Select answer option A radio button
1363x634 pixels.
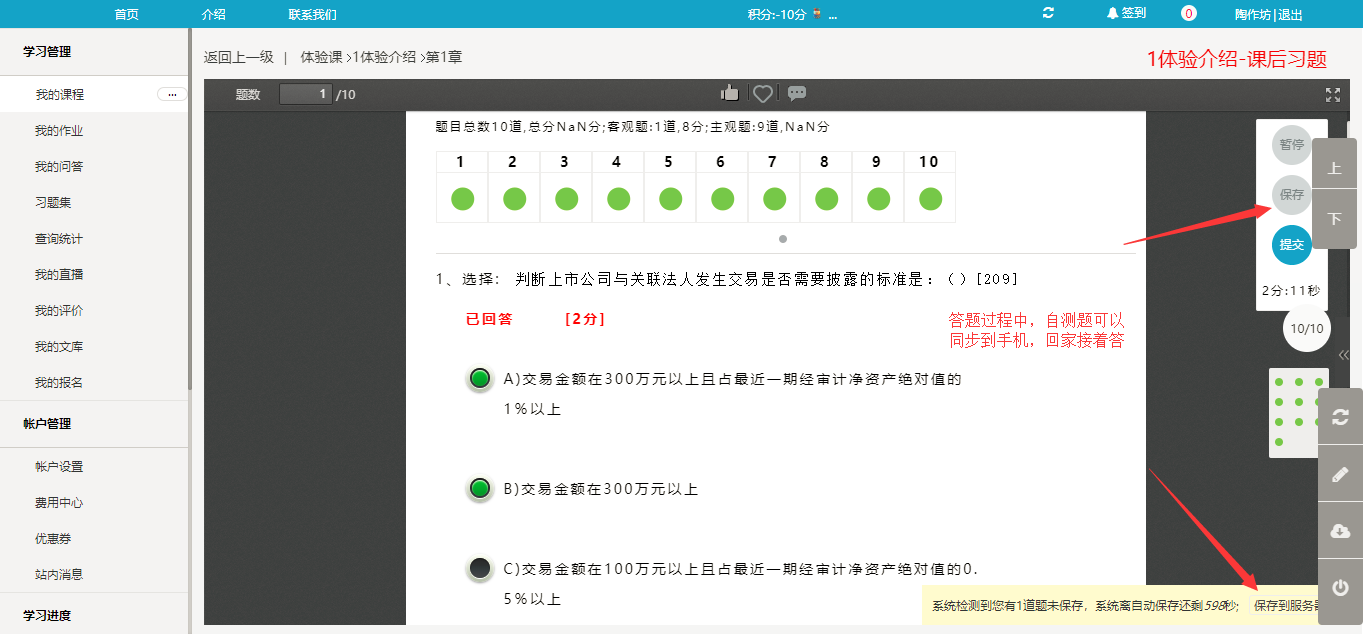point(480,378)
